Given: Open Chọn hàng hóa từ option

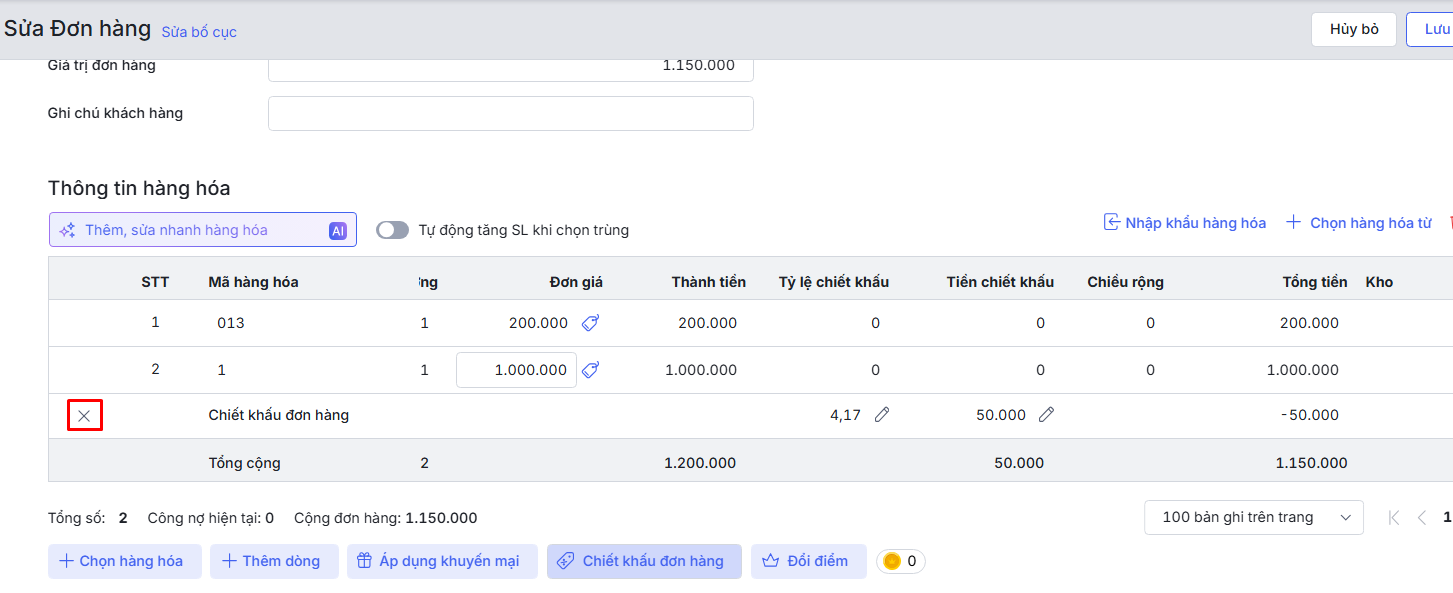Looking at the screenshot, I should click(x=1359, y=223).
